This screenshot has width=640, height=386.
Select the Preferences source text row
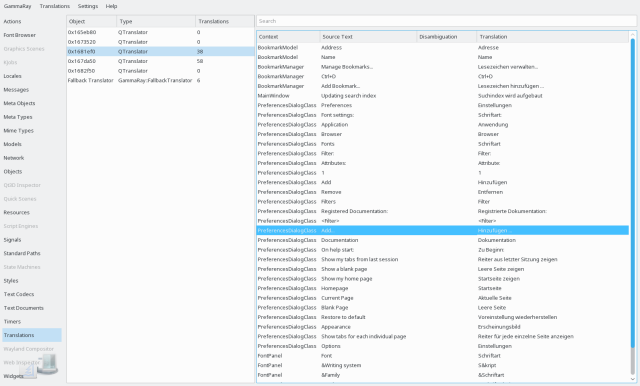(443, 105)
